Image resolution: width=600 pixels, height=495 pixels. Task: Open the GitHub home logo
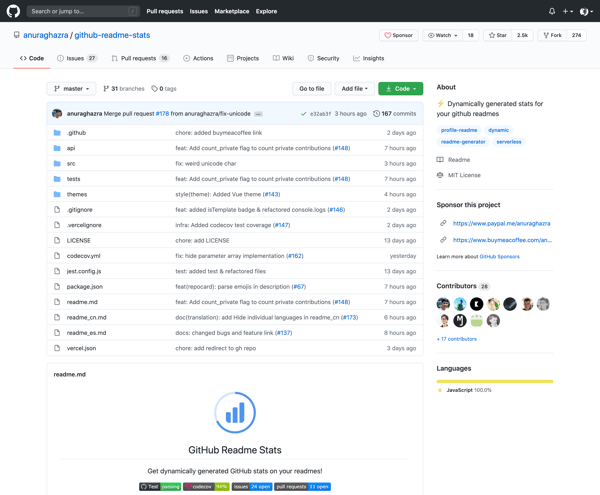pos(13,11)
